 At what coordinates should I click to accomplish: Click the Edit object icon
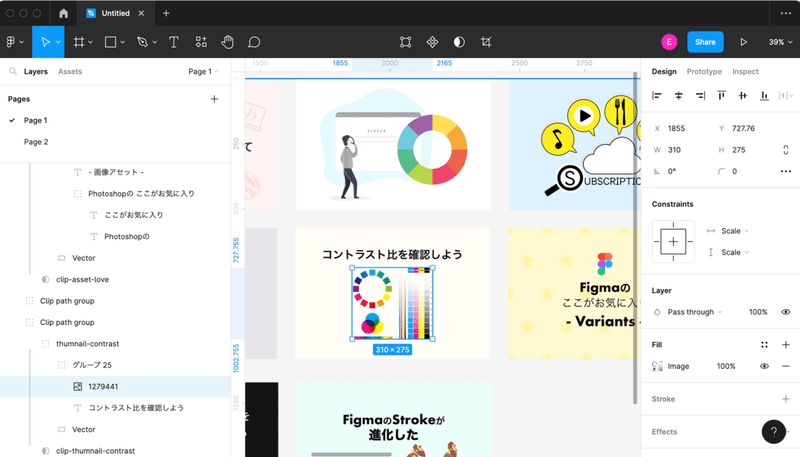(x=406, y=42)
